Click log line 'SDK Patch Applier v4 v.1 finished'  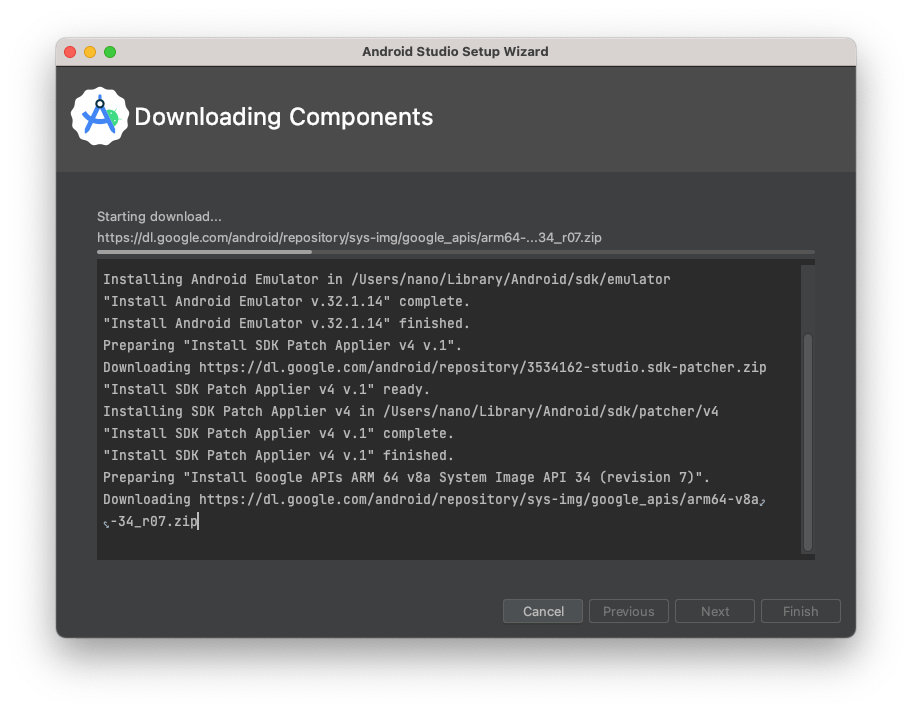tap(278, 455)
